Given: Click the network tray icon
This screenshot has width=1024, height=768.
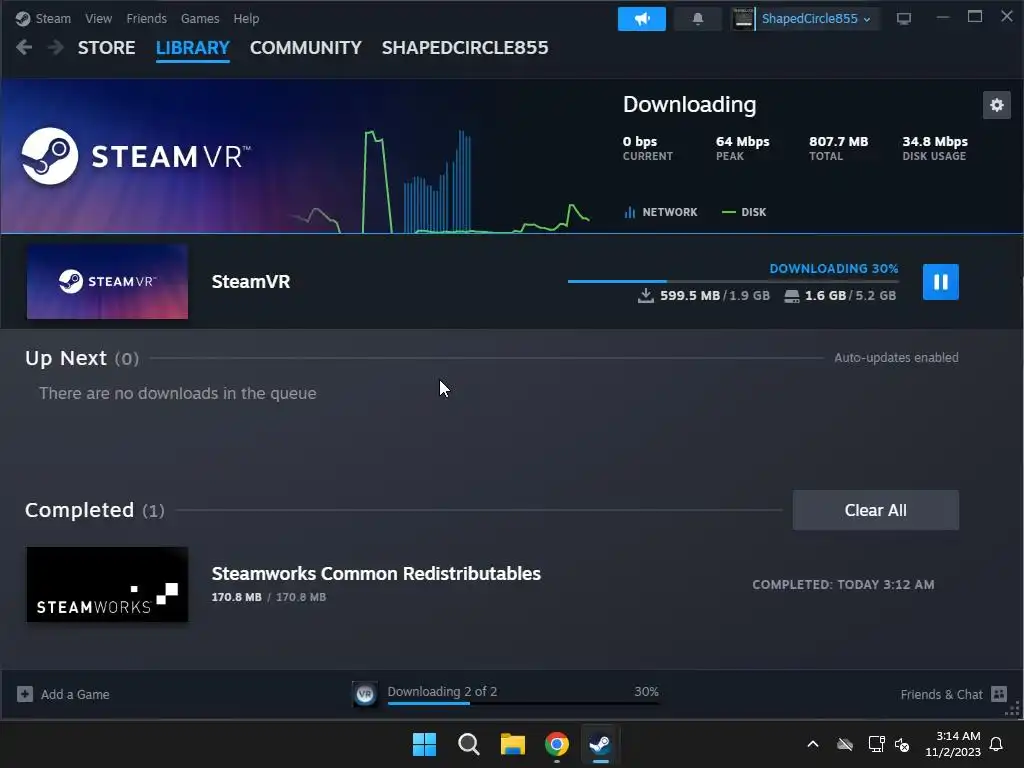Looking at the screenshot, I should tap(876, 744).
